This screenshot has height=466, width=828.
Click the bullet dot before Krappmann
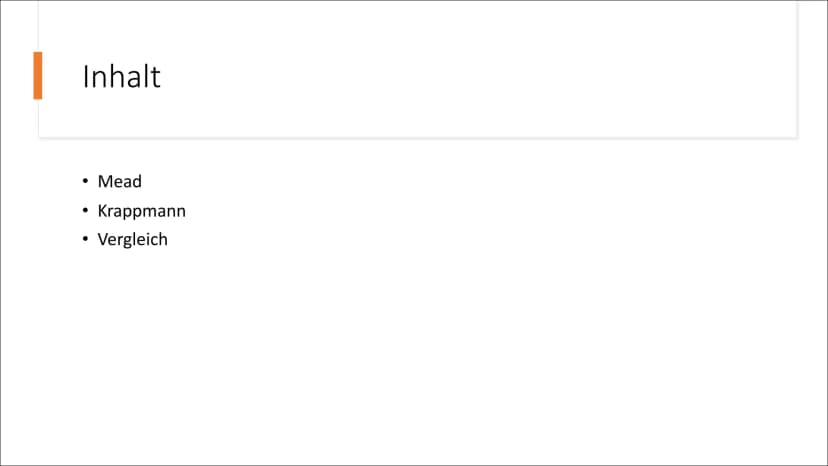tap(85, 210)
